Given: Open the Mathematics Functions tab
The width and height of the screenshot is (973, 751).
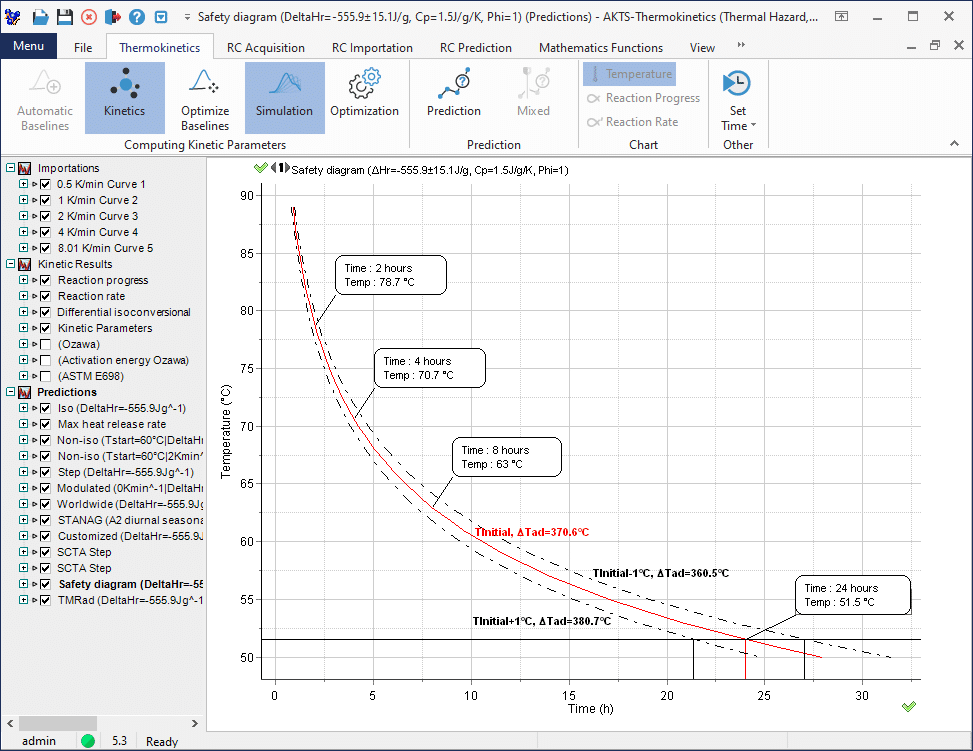Looking at the screenshot, I should pos(600,47).
